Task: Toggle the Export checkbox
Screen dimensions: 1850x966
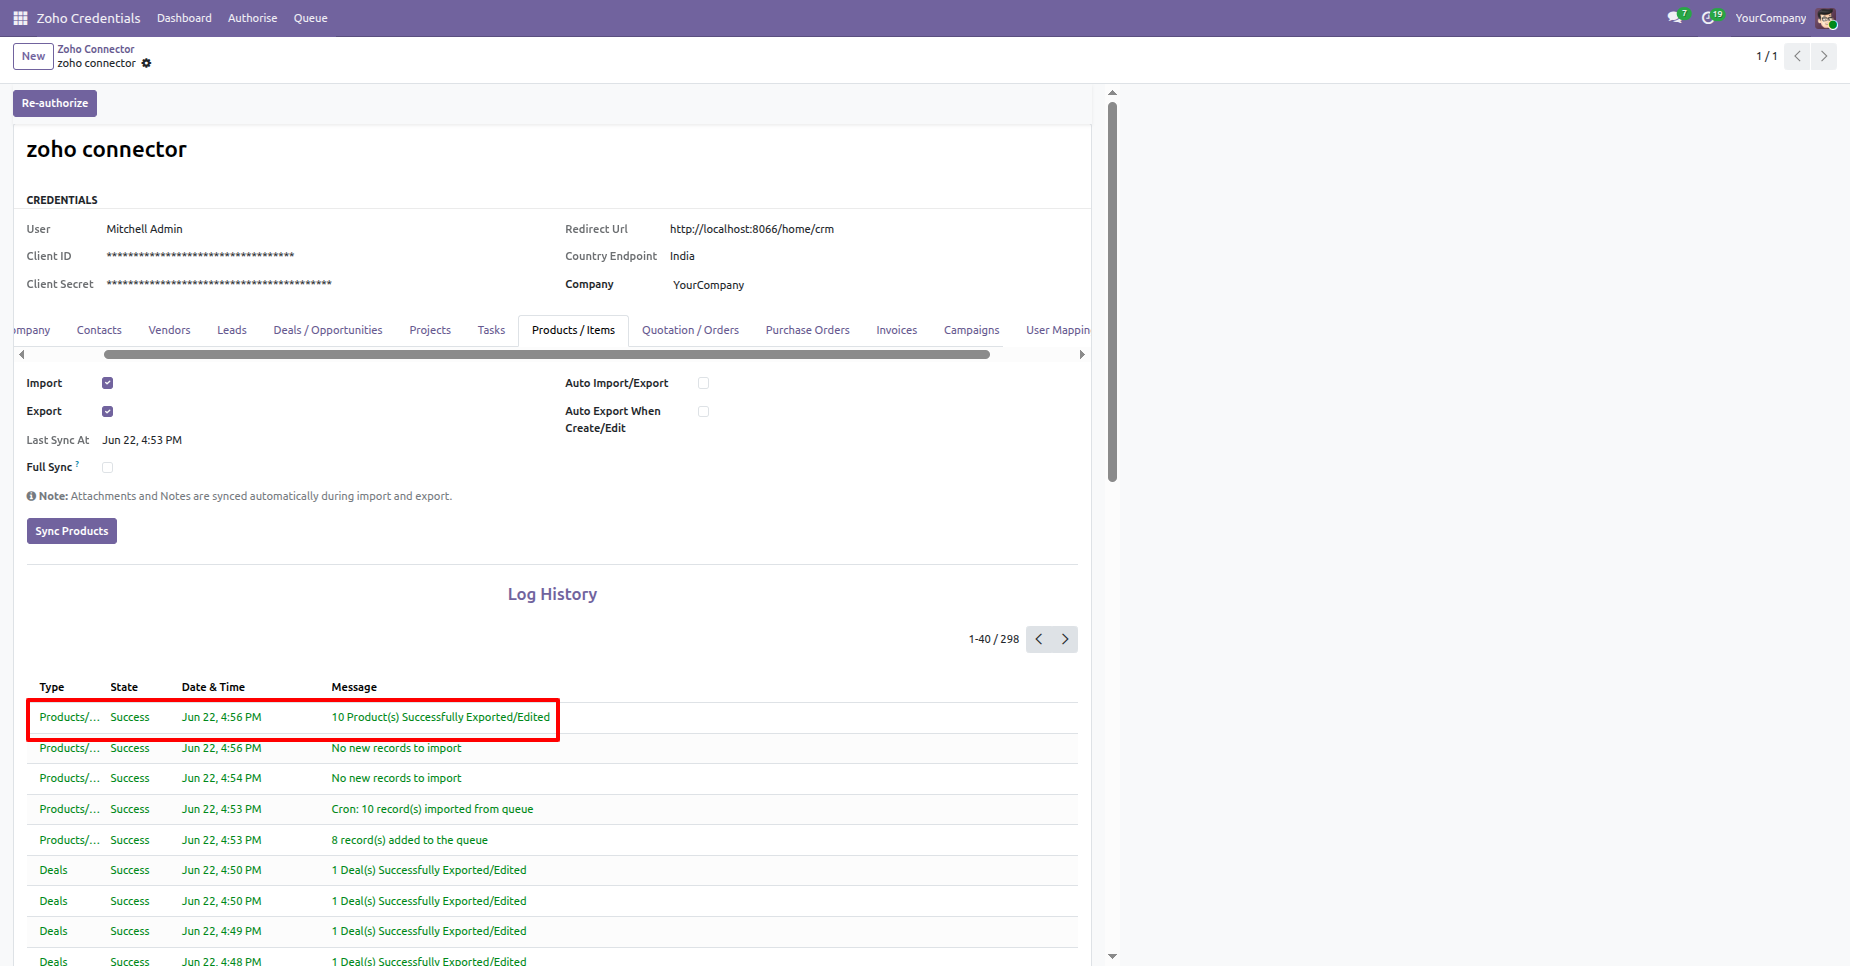Action: pyautogui.click(x=108, y=411)
